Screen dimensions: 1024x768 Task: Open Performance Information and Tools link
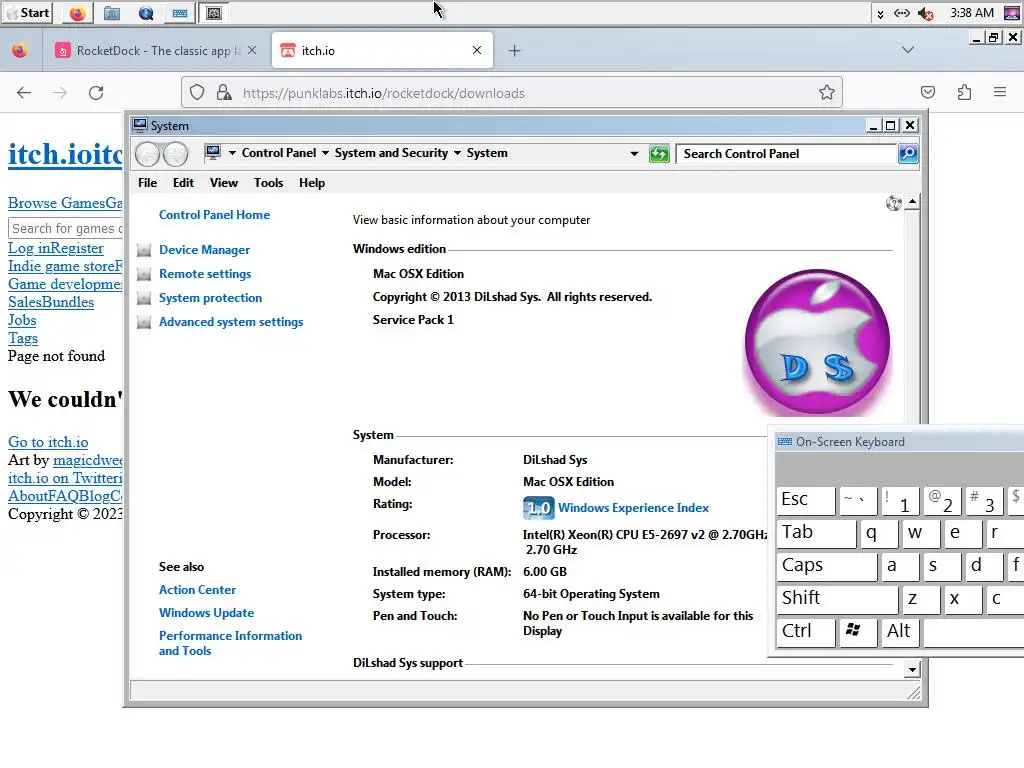(231, 643)
